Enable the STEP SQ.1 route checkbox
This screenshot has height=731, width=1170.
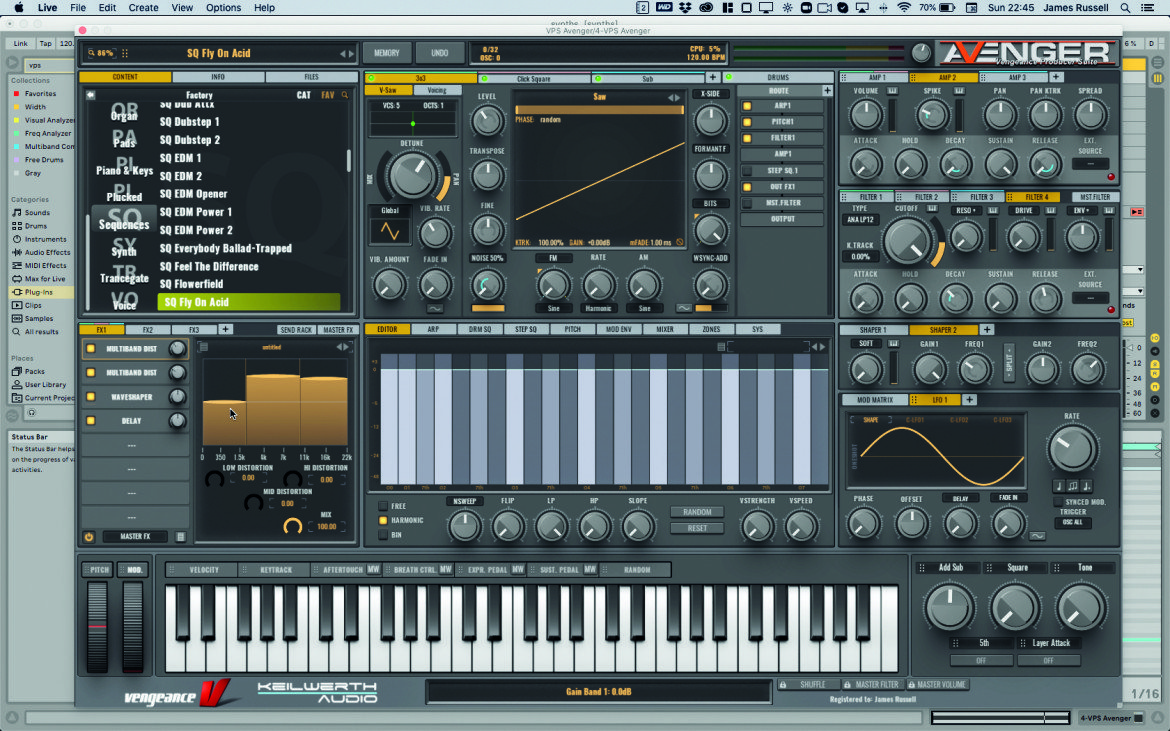tap(747, 171)
